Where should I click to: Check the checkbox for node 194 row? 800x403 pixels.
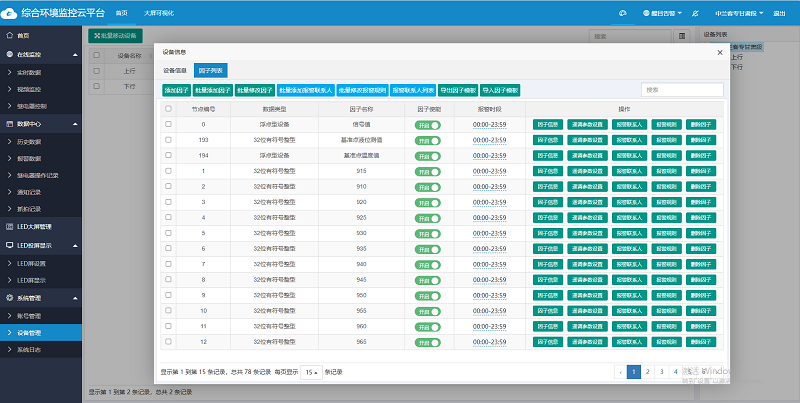(x=169, y=156)
